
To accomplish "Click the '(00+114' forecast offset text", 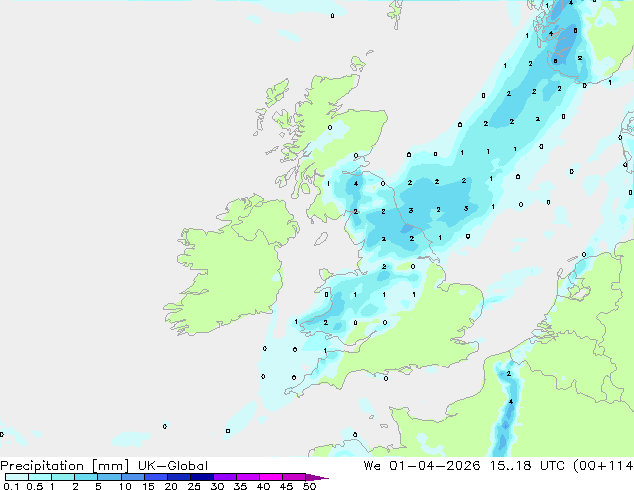I will click(604, 466).
